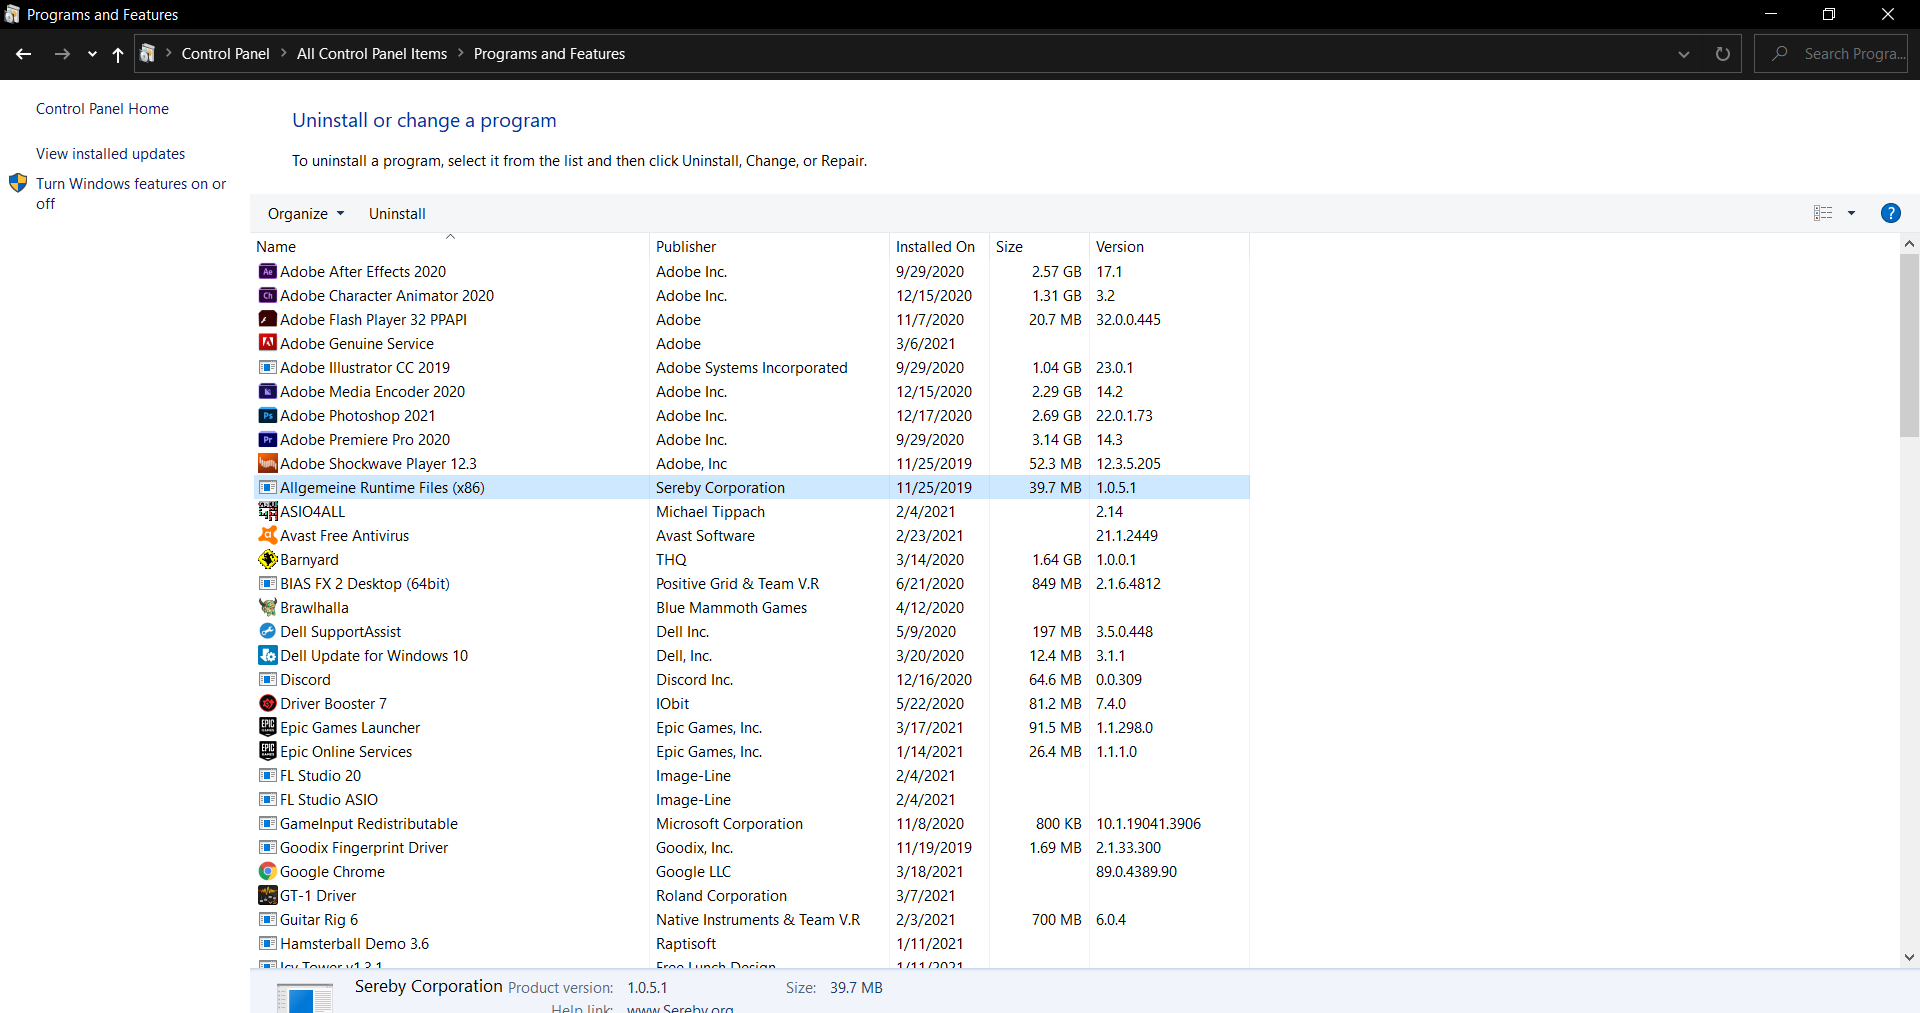Sort the list by Size column
Screen dimensions: 1920x1013
[x=1039, y=246]
